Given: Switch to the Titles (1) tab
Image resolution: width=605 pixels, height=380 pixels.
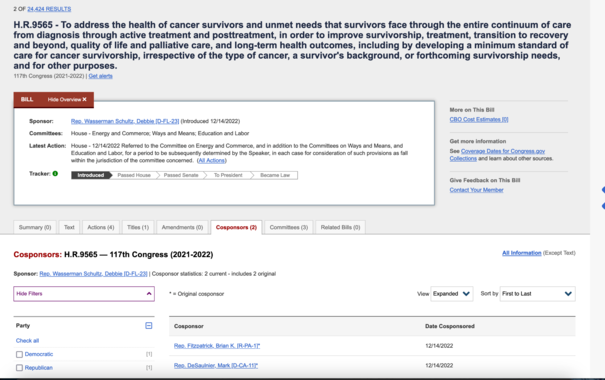Looking at the screenshot, I should tap(138, 227).
